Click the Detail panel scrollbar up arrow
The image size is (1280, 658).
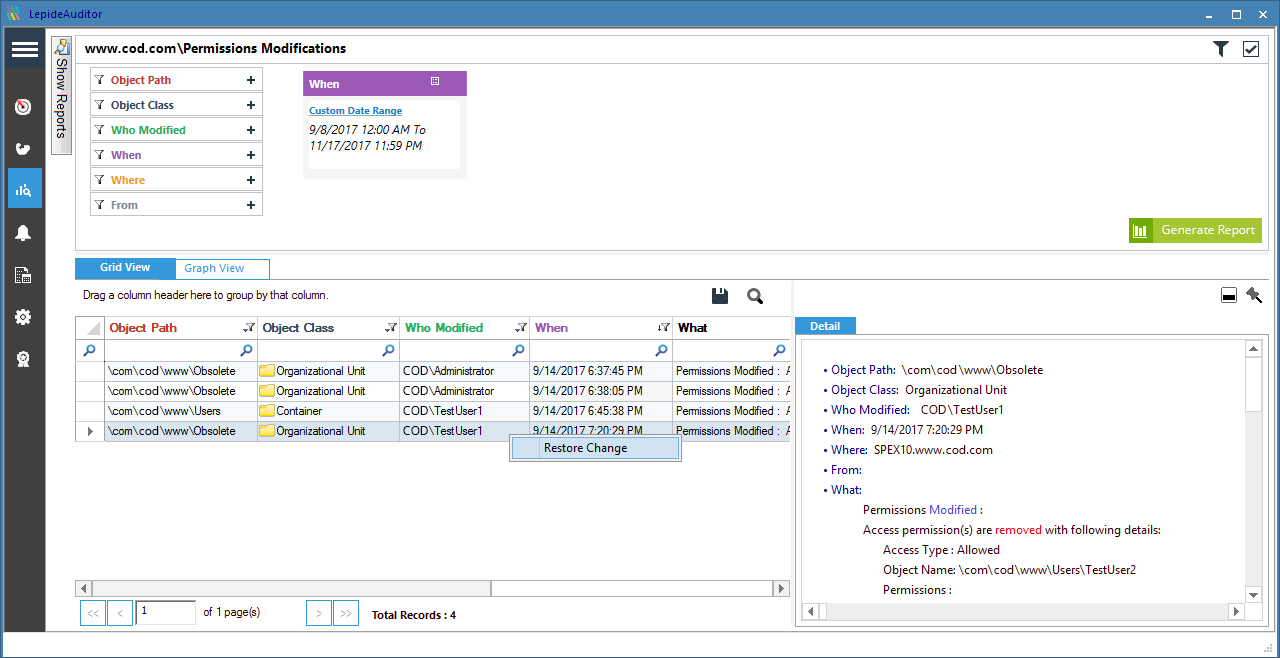1254,349
